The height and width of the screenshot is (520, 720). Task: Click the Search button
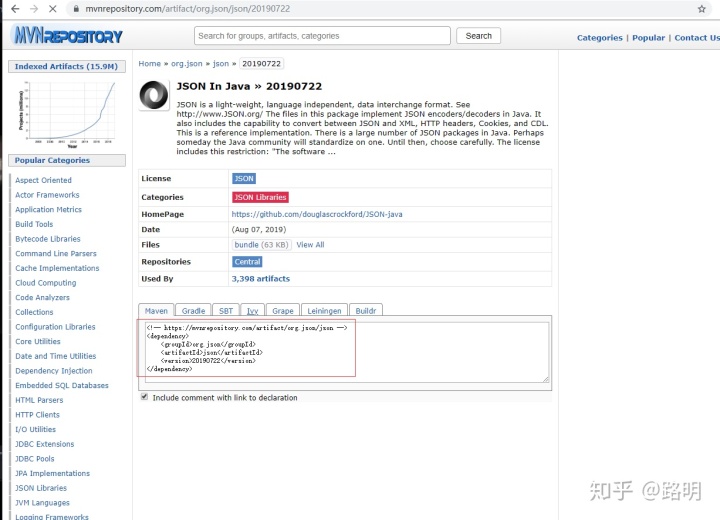pos(478,36)
